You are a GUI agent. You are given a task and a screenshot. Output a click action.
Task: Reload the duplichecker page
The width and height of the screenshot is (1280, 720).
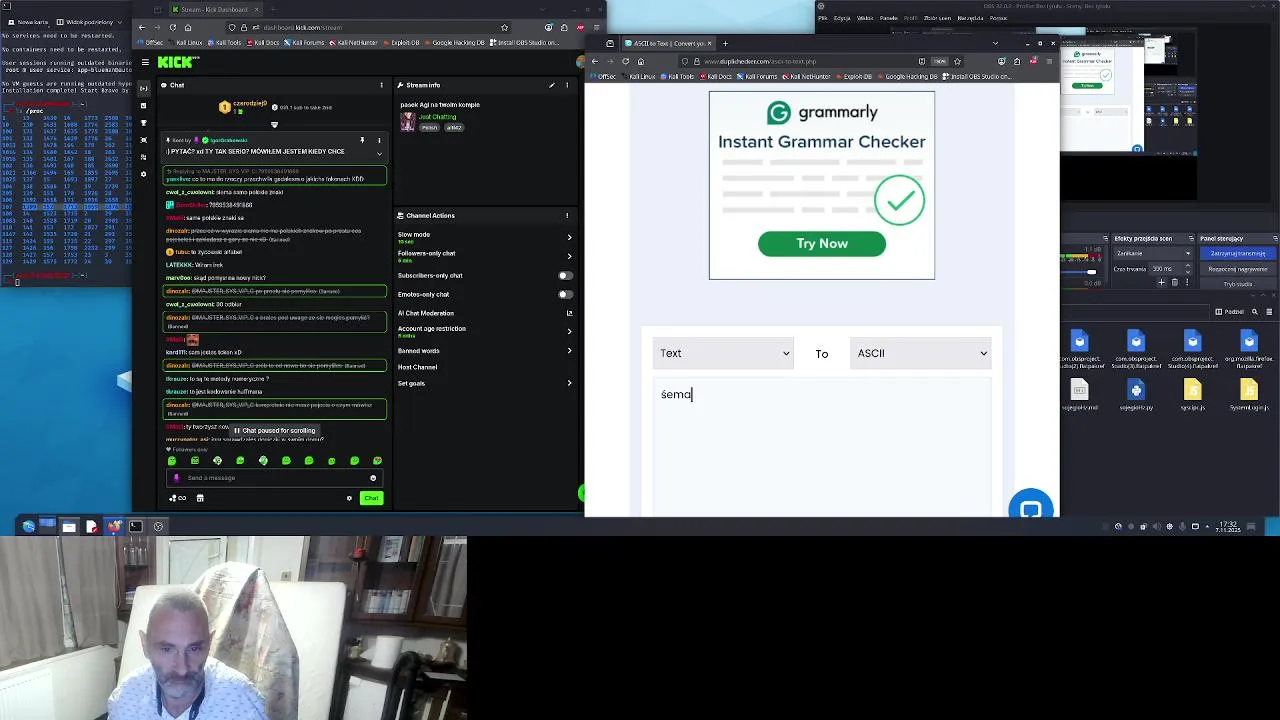click(x=625, y=61)
